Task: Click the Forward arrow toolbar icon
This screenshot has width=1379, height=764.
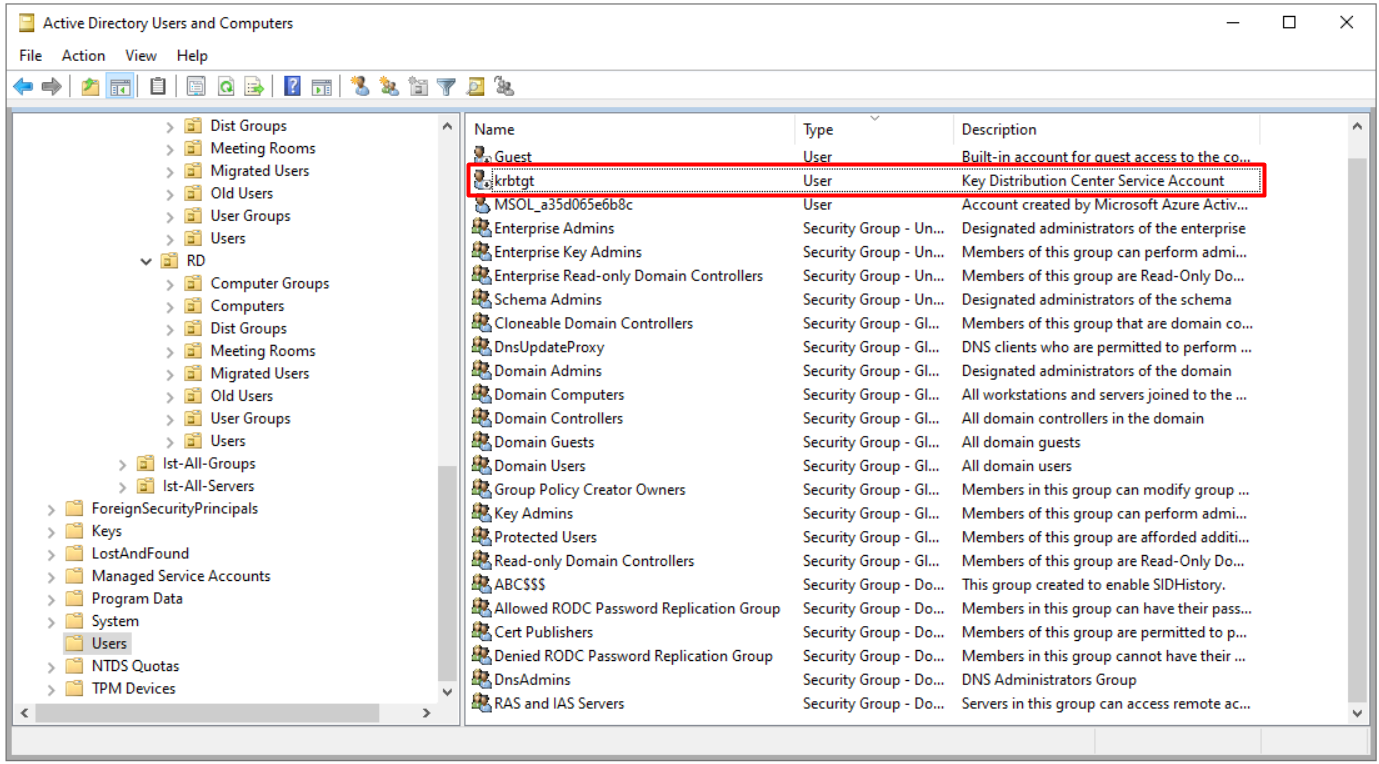Action: coord(51,87)
